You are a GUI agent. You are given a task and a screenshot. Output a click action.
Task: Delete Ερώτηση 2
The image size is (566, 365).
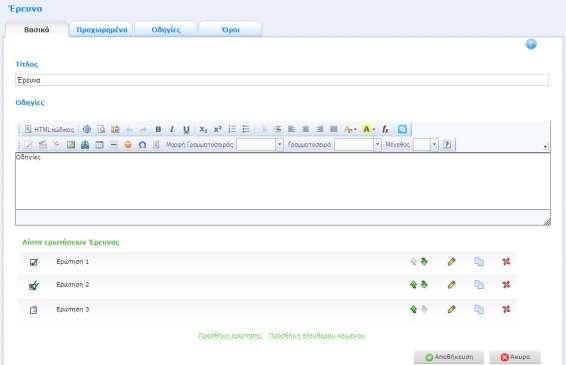[x=506, y=284]
